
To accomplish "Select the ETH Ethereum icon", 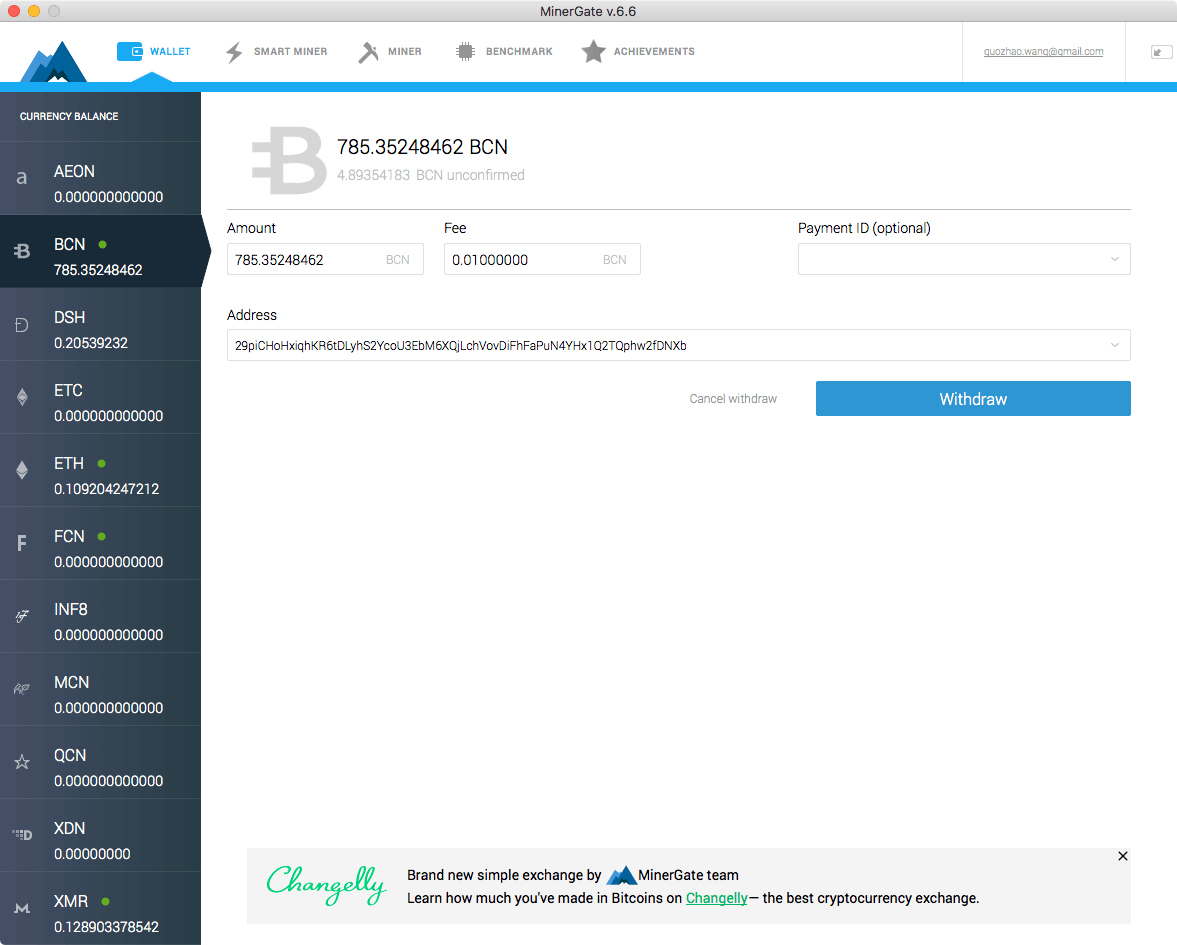I will coord(21,469).
